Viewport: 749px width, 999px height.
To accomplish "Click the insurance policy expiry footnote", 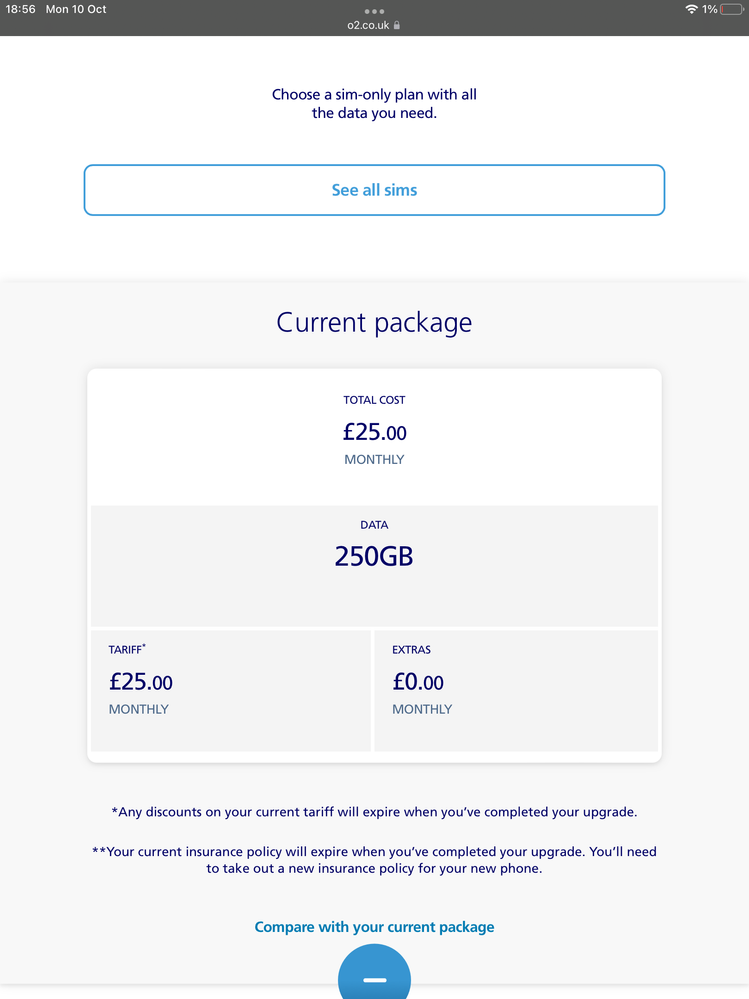I will [x=374, y=859].
